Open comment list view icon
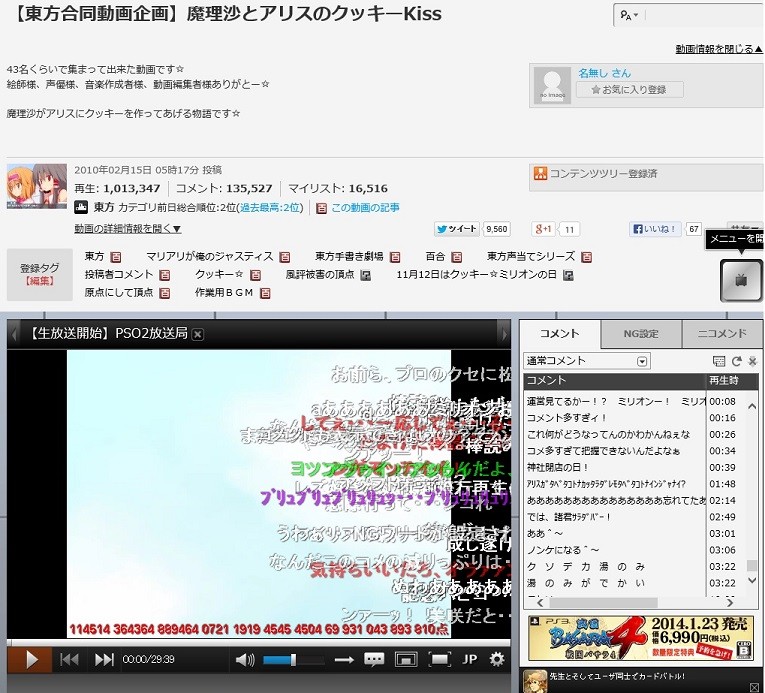The width and height of the screenshot is (765, 693). pos(719,361)
